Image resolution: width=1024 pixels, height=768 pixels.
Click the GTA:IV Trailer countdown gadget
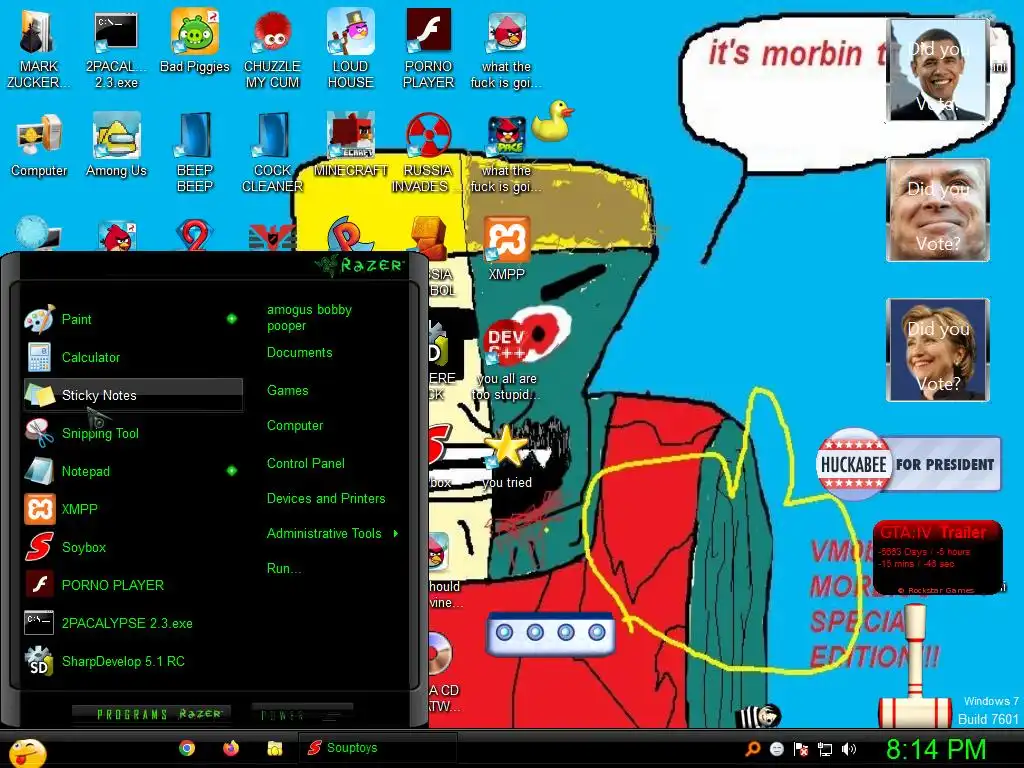(x=938, y=558)
